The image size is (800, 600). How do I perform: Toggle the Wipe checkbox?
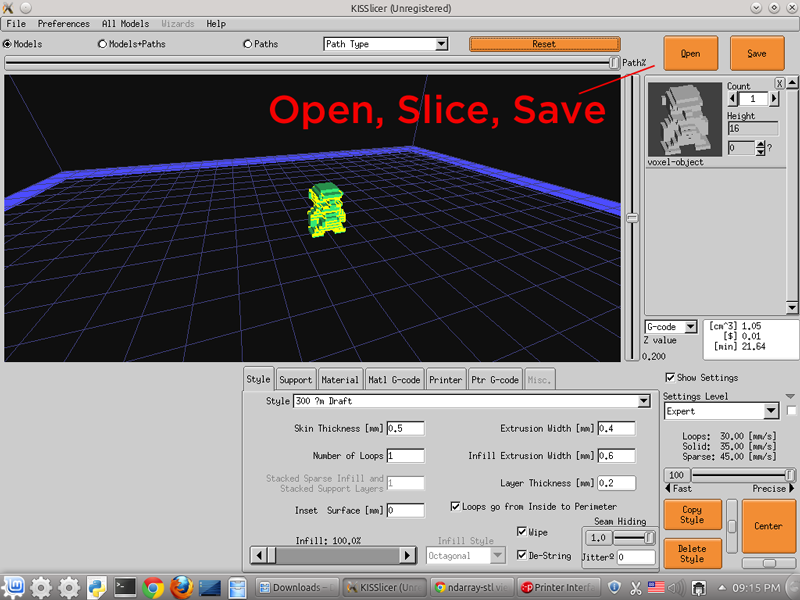pyautogui.click(x=521, y=532)
